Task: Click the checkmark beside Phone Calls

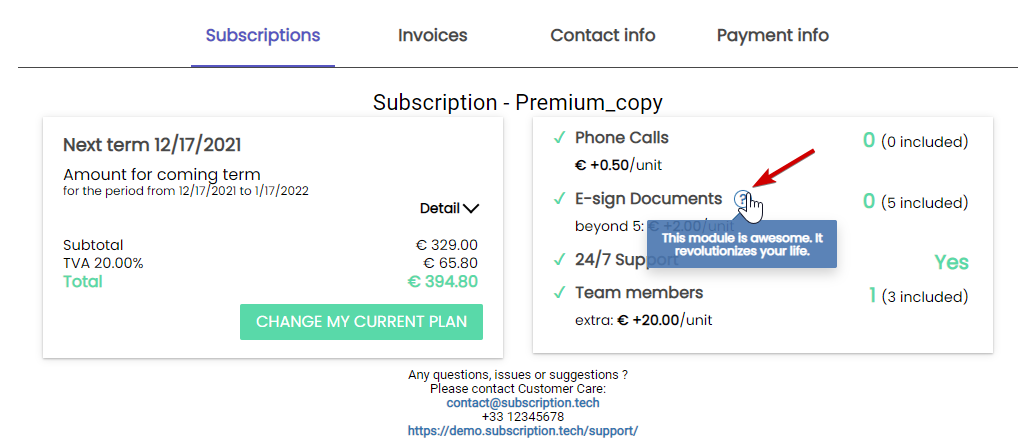Action: click(x=559, y=138)
